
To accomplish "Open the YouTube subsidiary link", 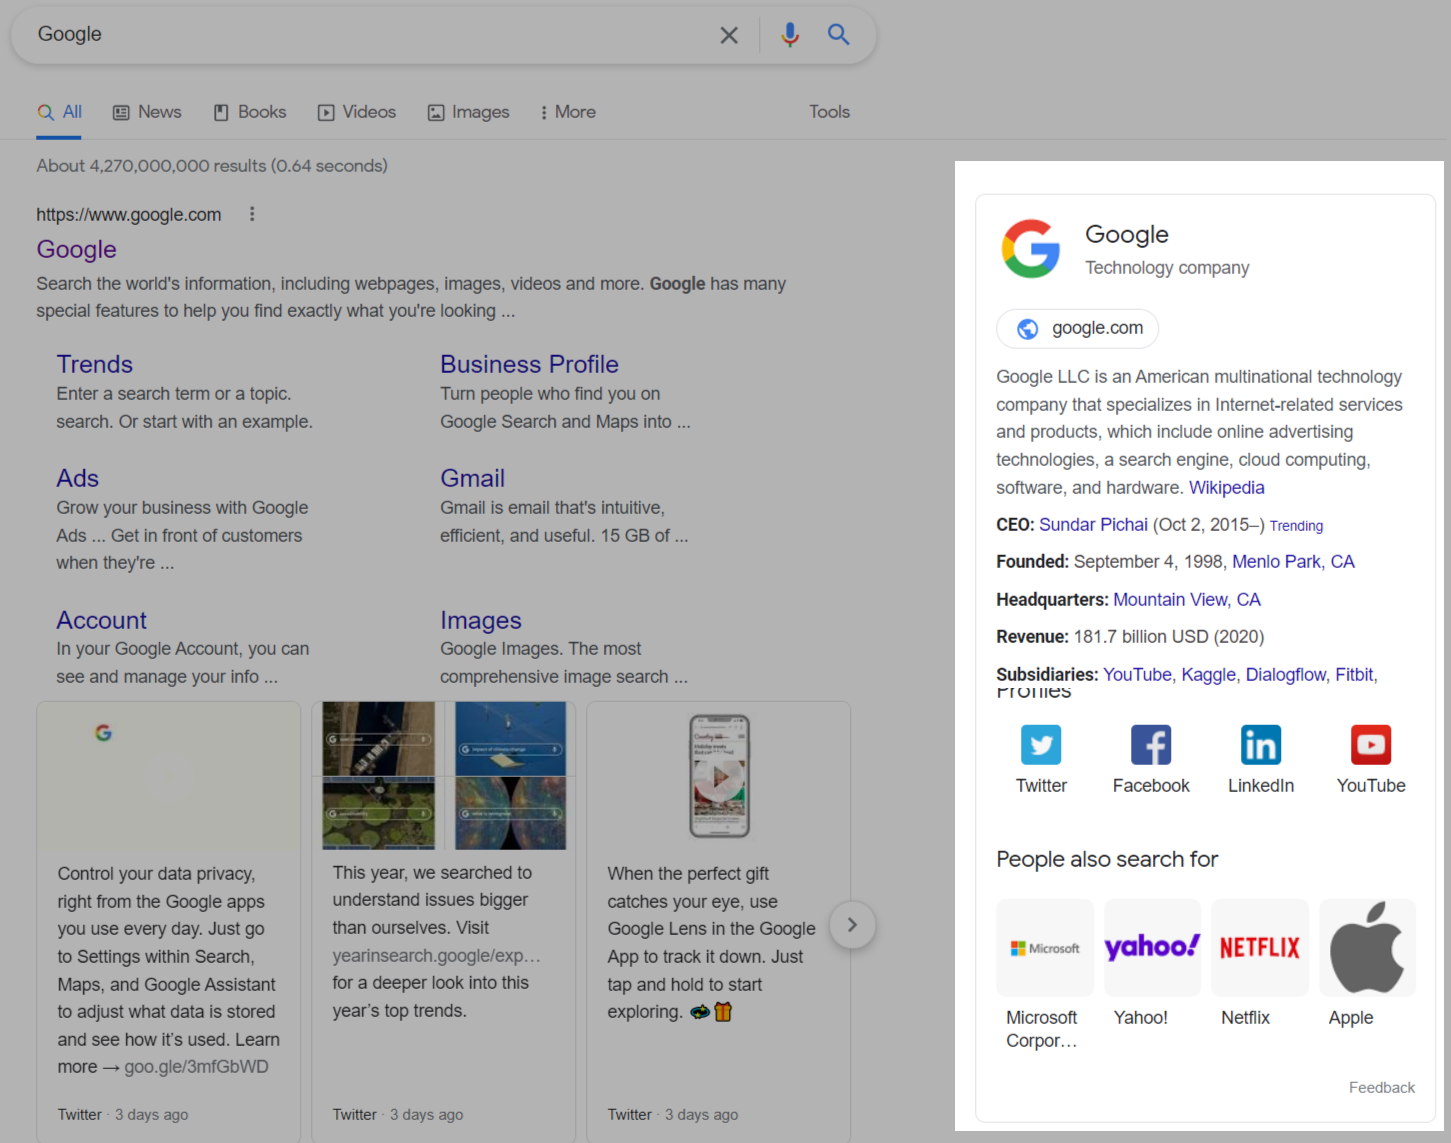I will click(x=1137, y=675).
